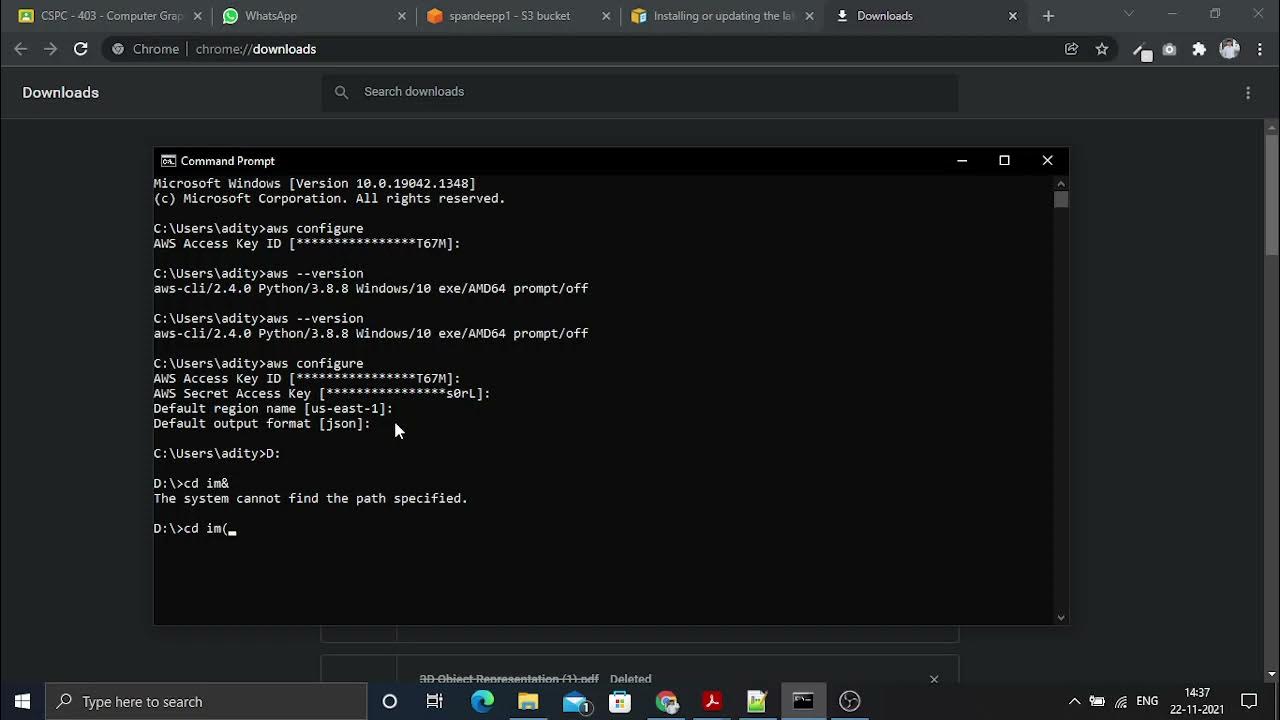
Task: Click the Command Prompt scrollbar thumb
Action: click(1061, 199)
